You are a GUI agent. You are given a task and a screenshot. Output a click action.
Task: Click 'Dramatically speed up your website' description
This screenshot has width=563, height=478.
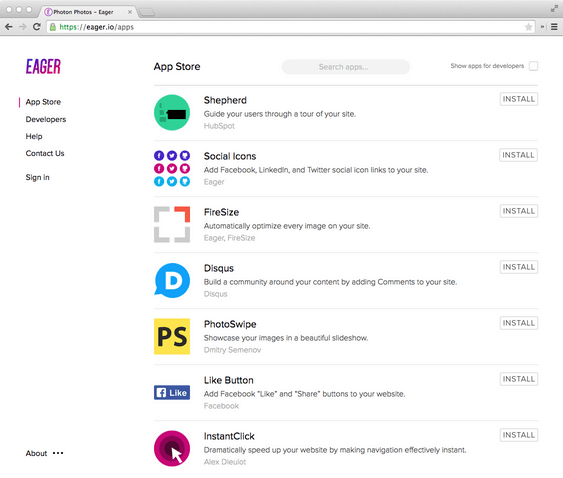(335, 450)
